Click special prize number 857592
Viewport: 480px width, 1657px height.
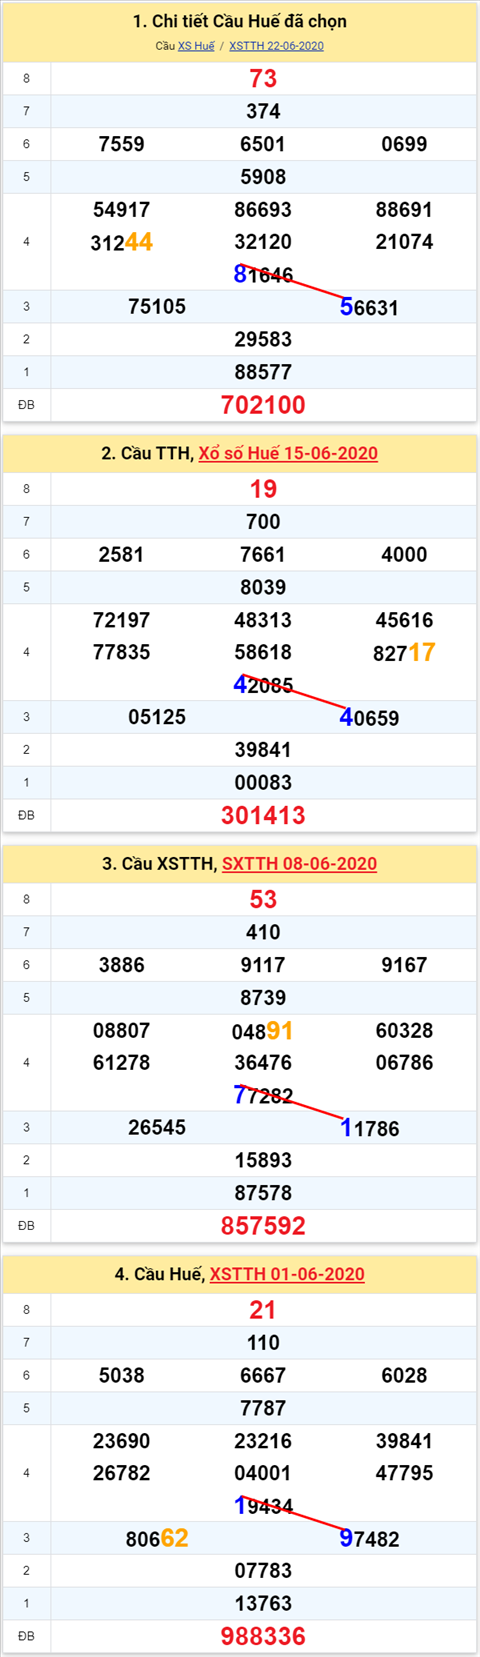point(263,1226)
